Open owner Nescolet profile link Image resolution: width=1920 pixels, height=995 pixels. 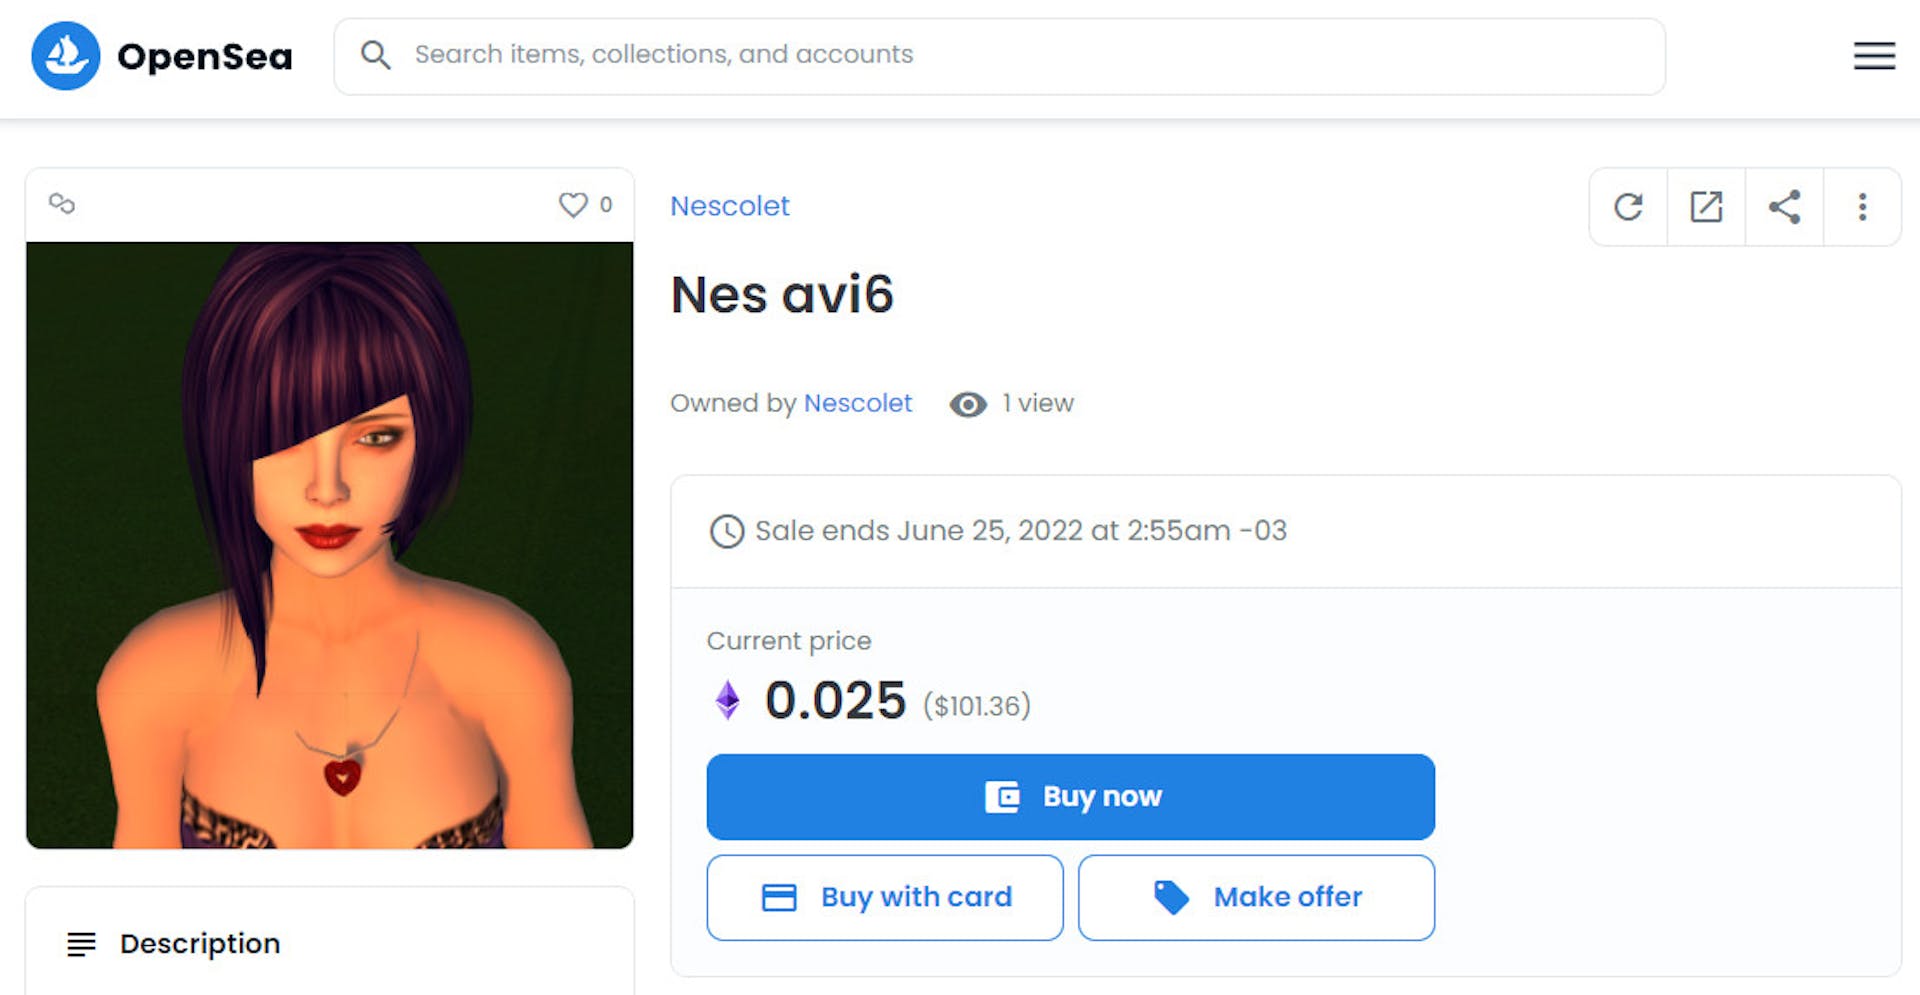point(857,403)
